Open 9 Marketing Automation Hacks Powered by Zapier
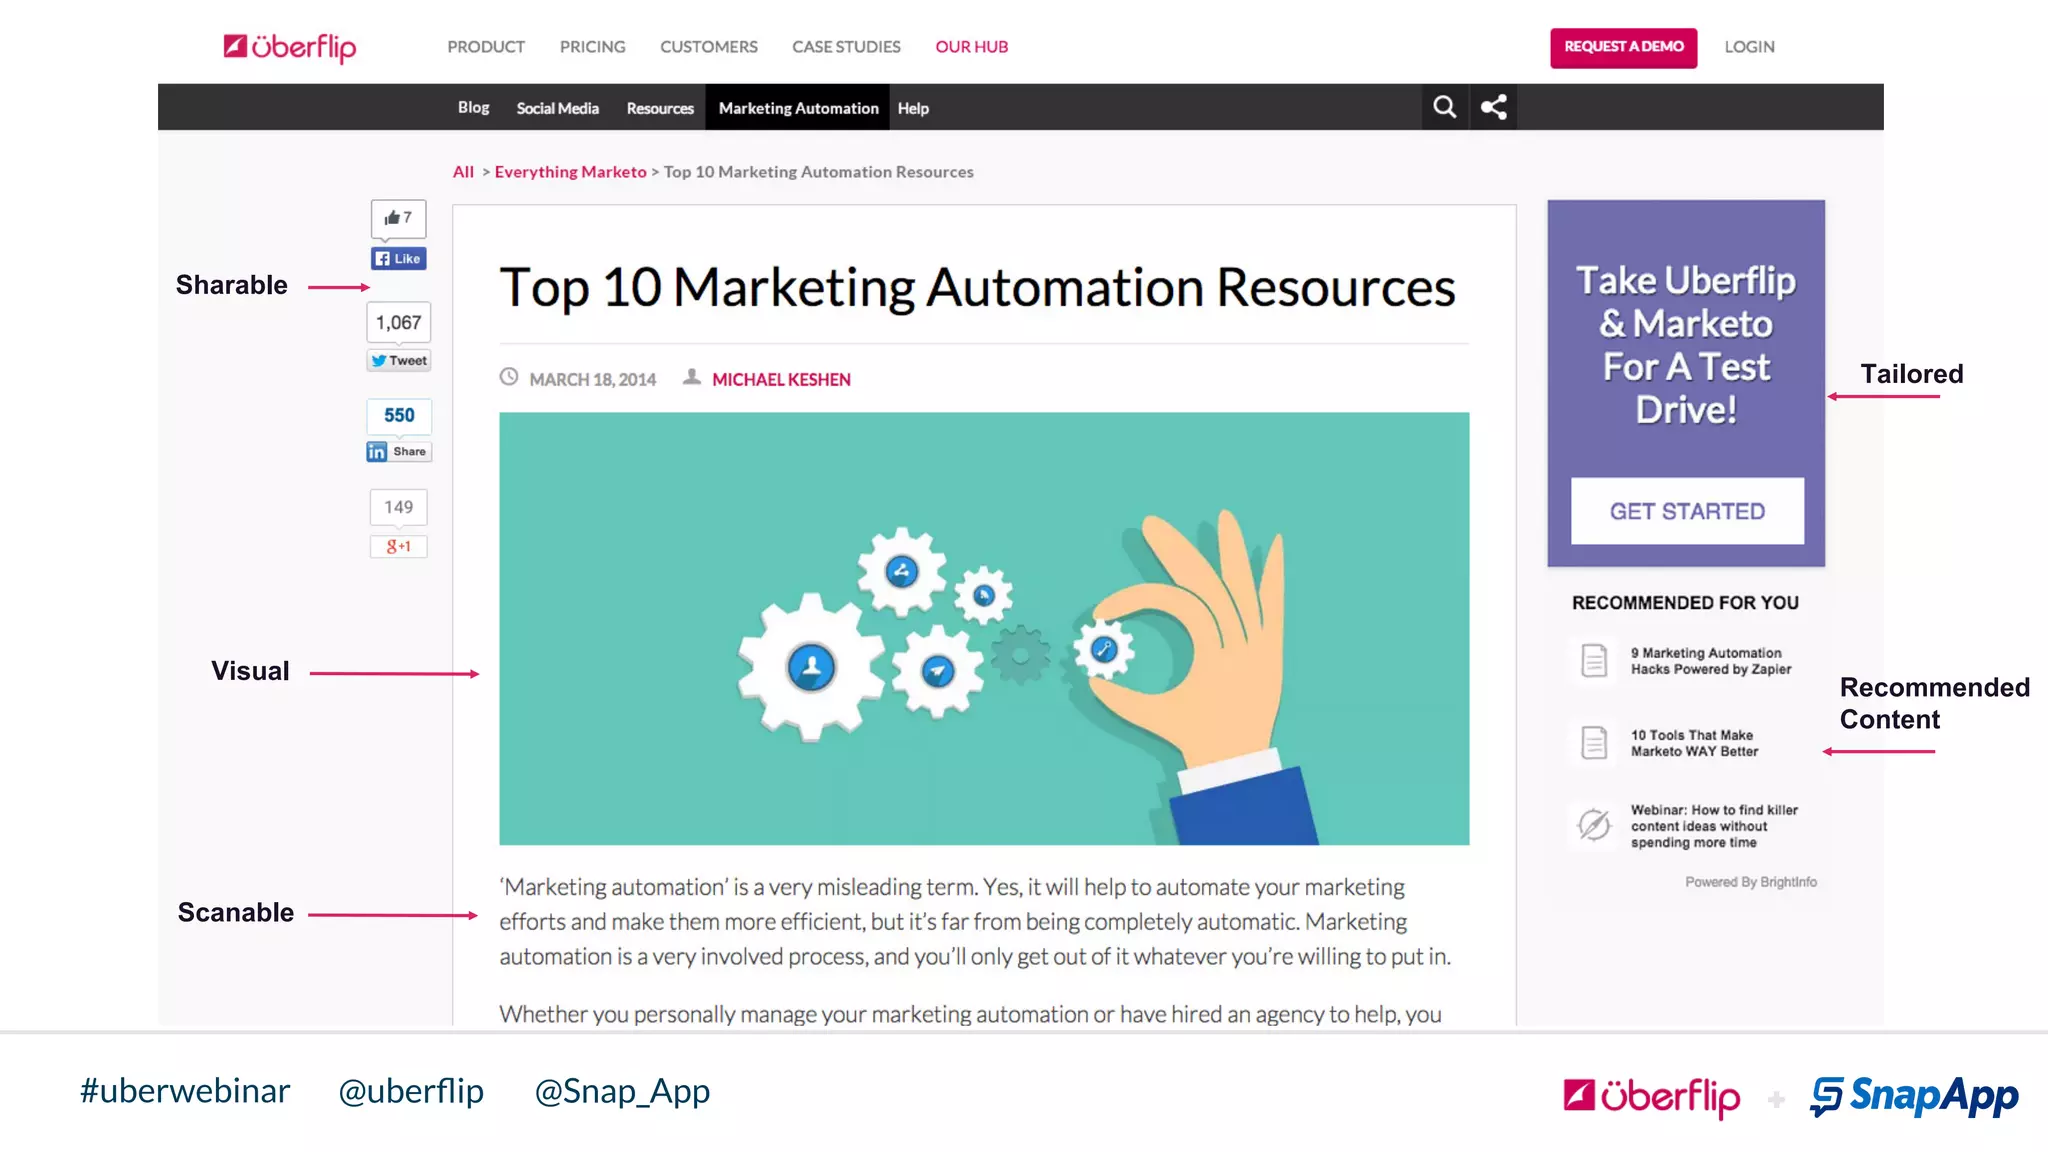This screenshot has height=1152, width=2048. tap(1711, 661)
